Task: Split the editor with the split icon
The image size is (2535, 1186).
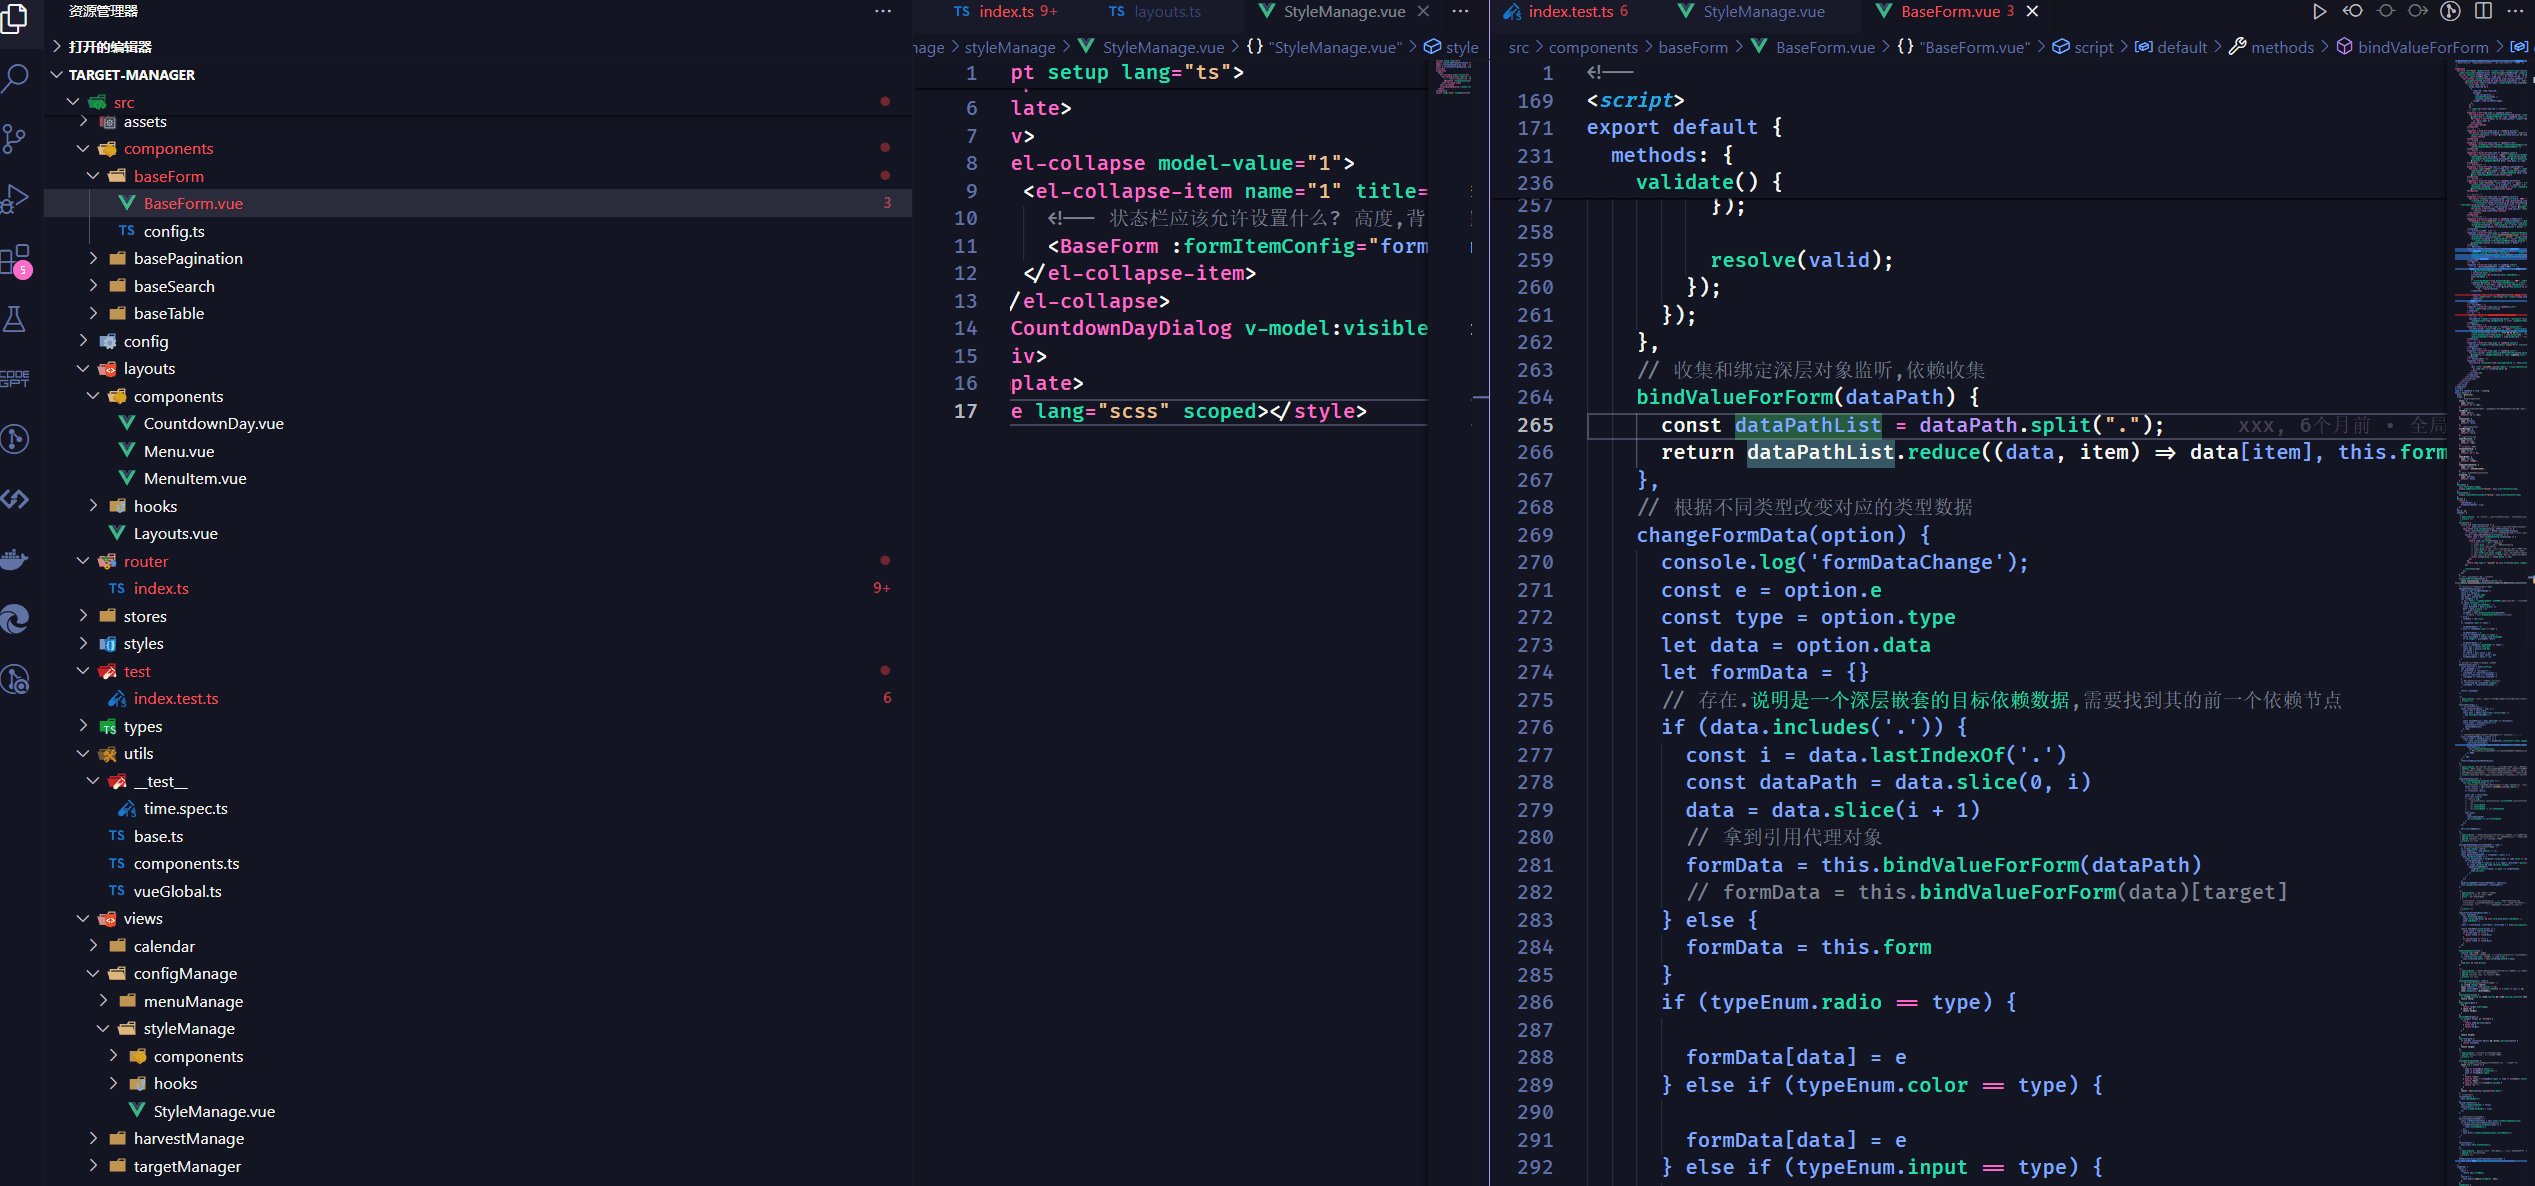Action: (2483, 11)
